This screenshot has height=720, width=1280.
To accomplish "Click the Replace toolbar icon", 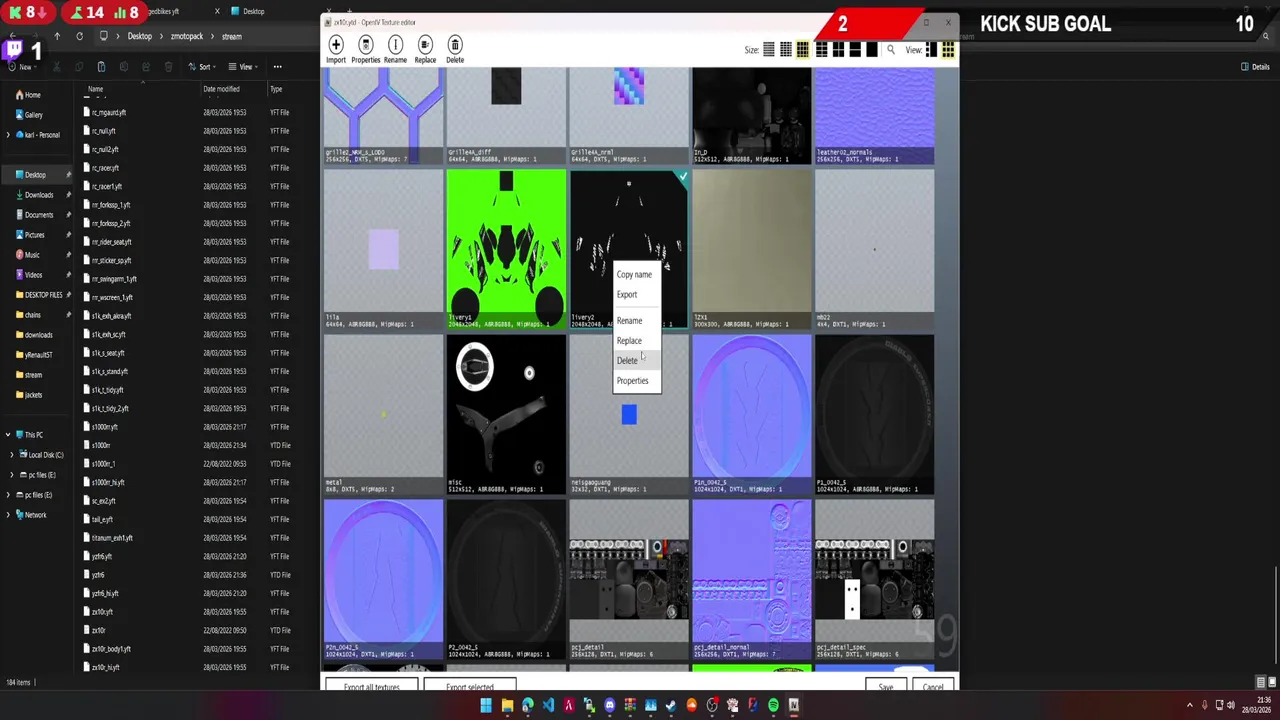I will pyautogui.click(x=425, y=49).
